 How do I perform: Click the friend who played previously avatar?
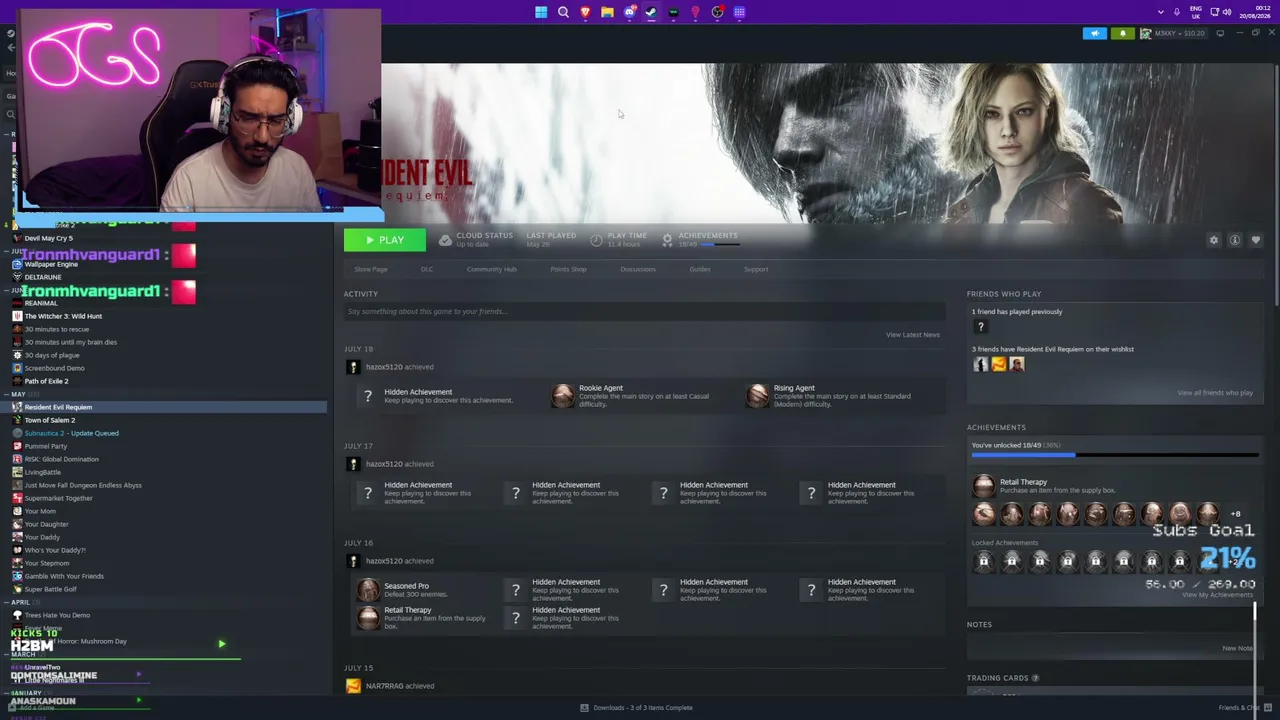[x=981, y=327]
